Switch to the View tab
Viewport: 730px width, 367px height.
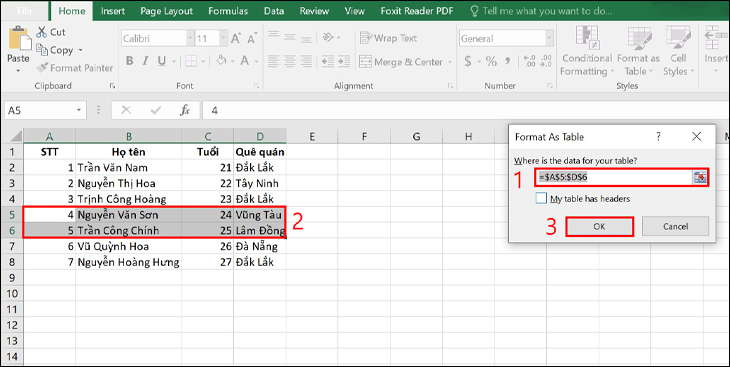coord(354,11)
